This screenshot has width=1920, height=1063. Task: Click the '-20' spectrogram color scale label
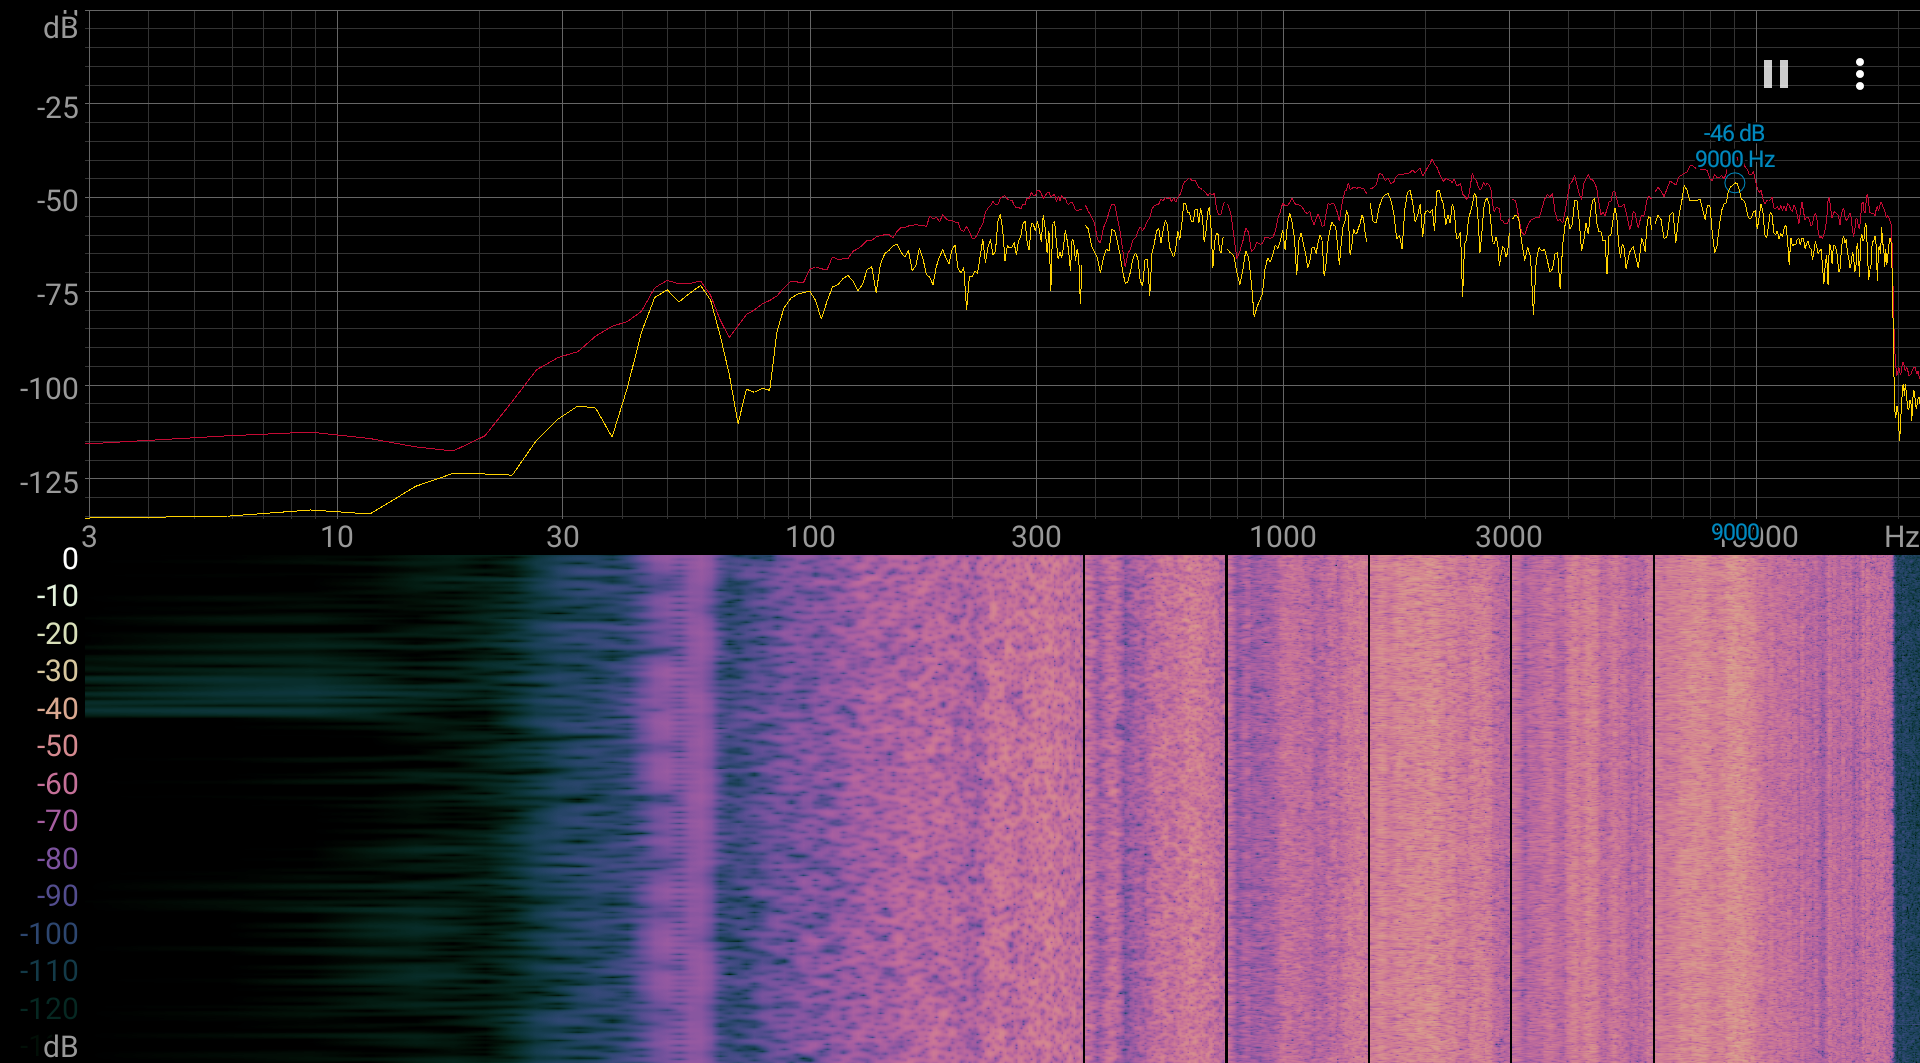(58, 634)
